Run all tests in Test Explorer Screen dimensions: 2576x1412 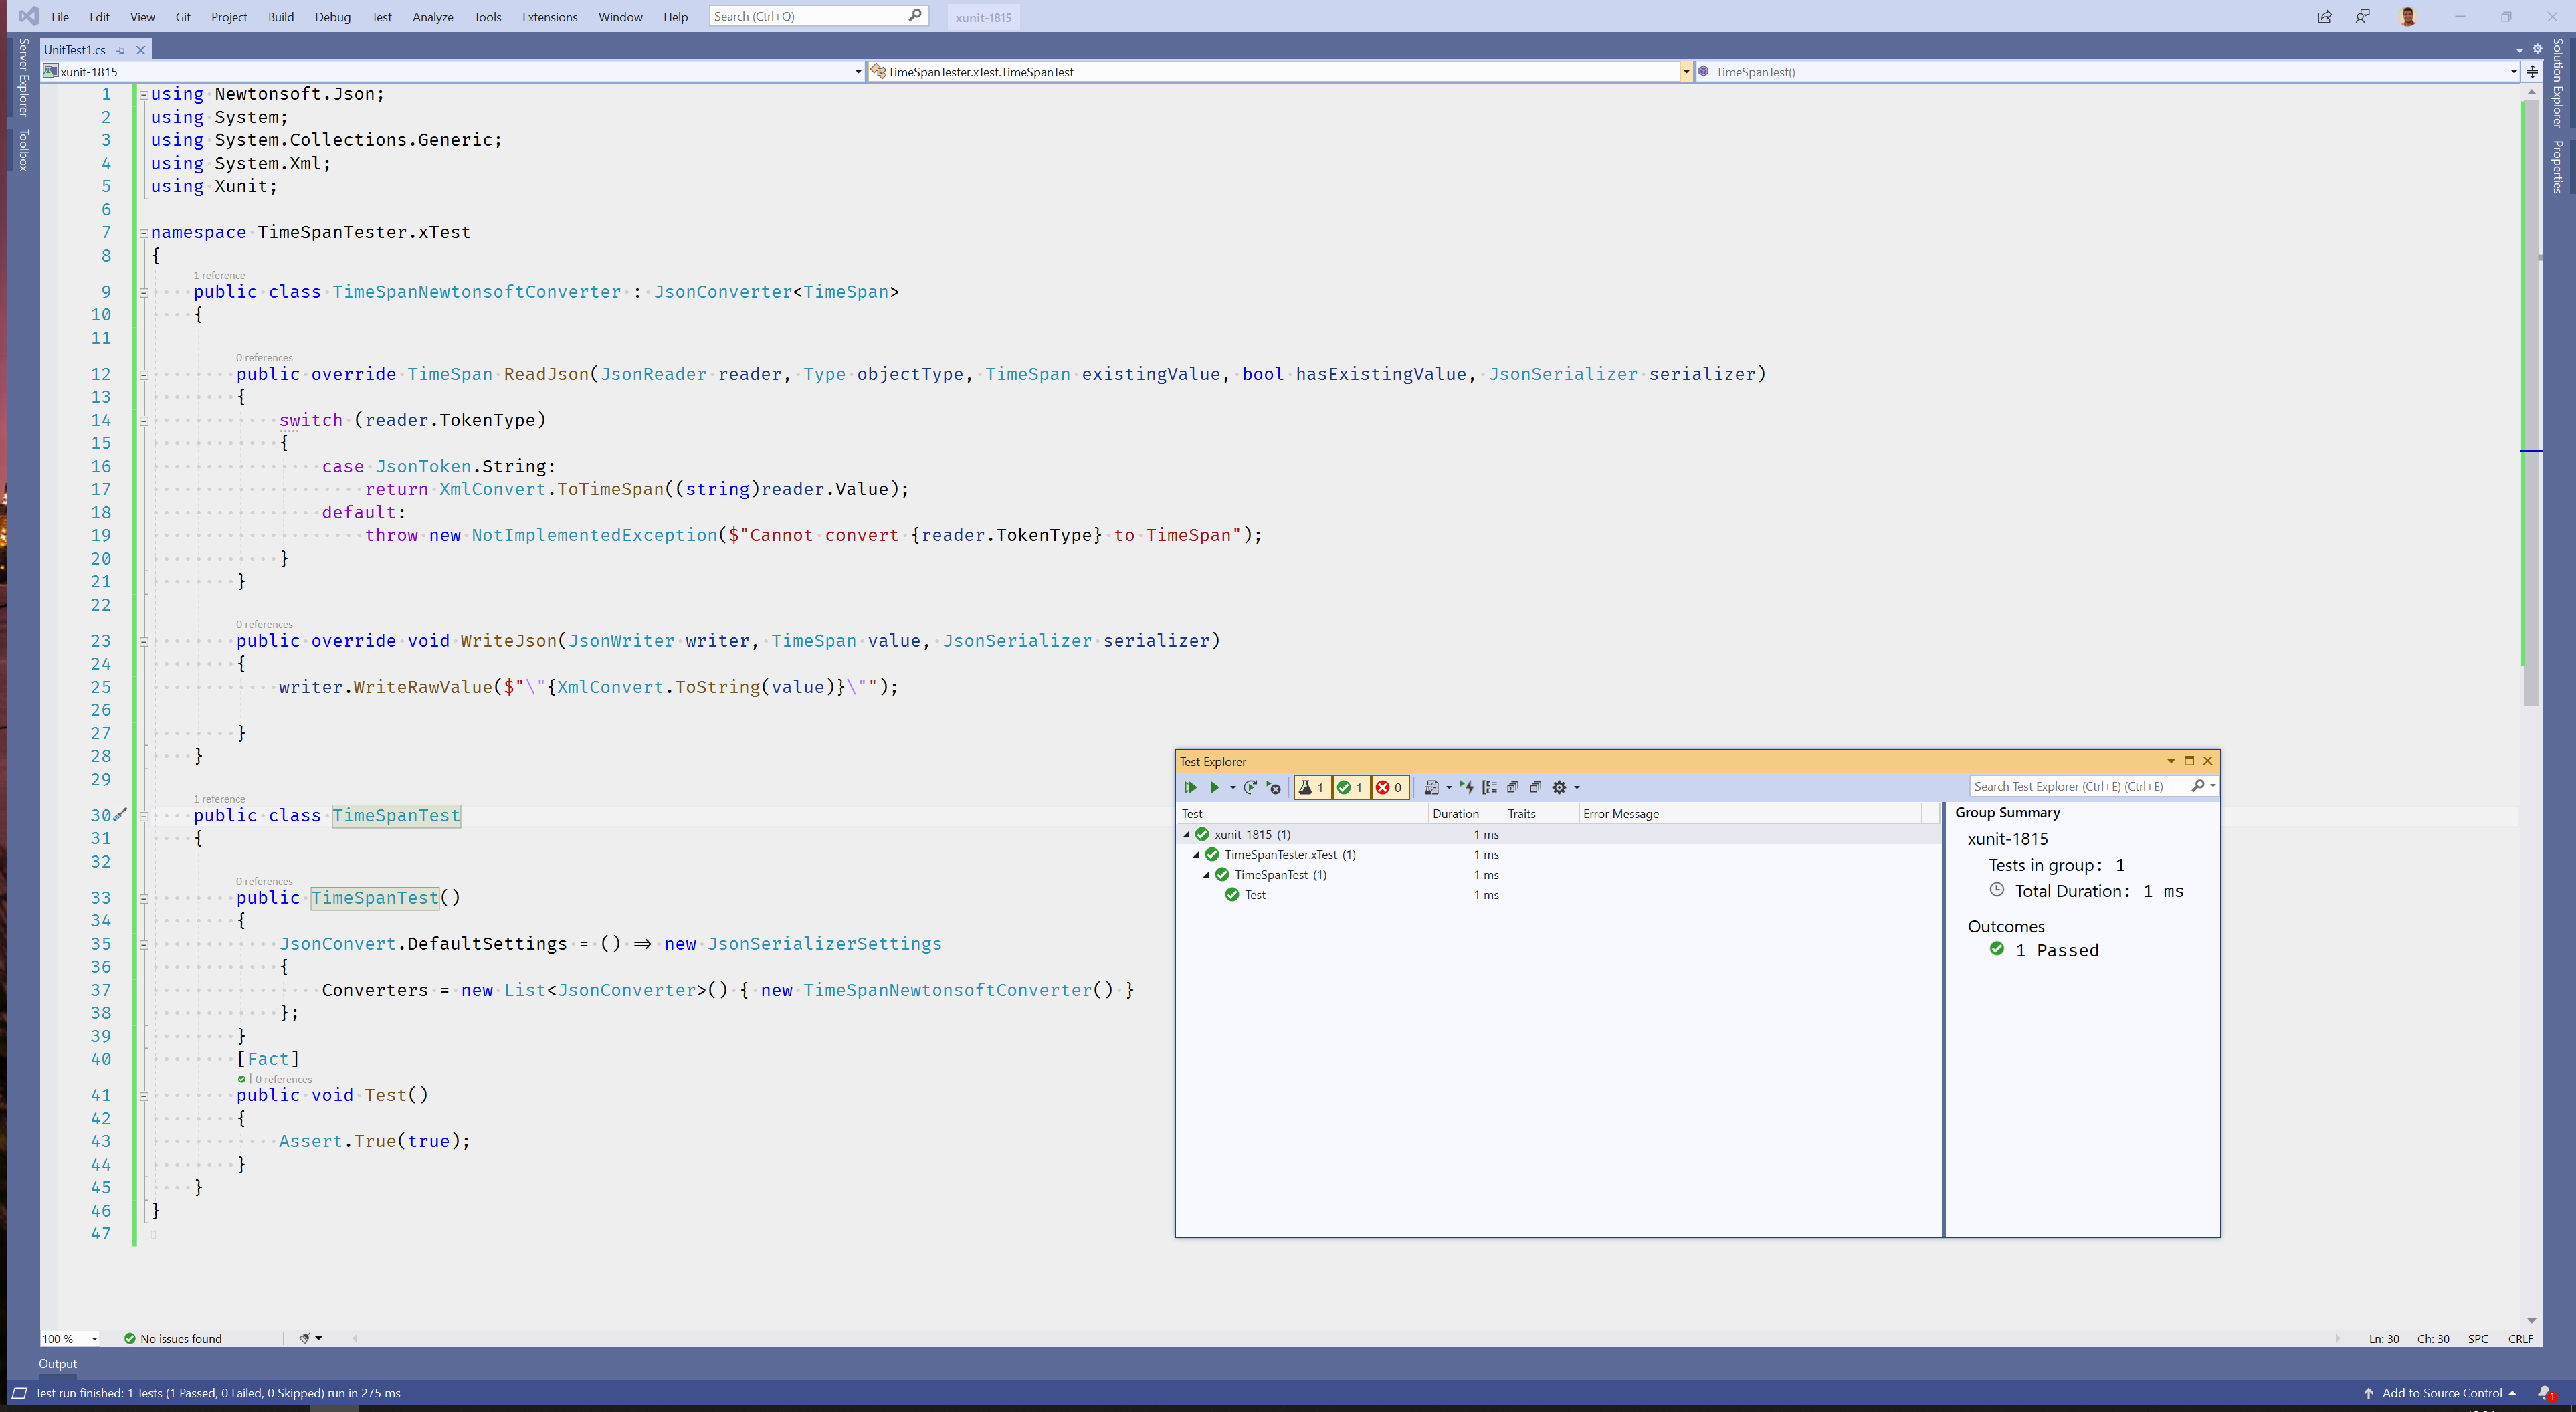coord(1191,787)
